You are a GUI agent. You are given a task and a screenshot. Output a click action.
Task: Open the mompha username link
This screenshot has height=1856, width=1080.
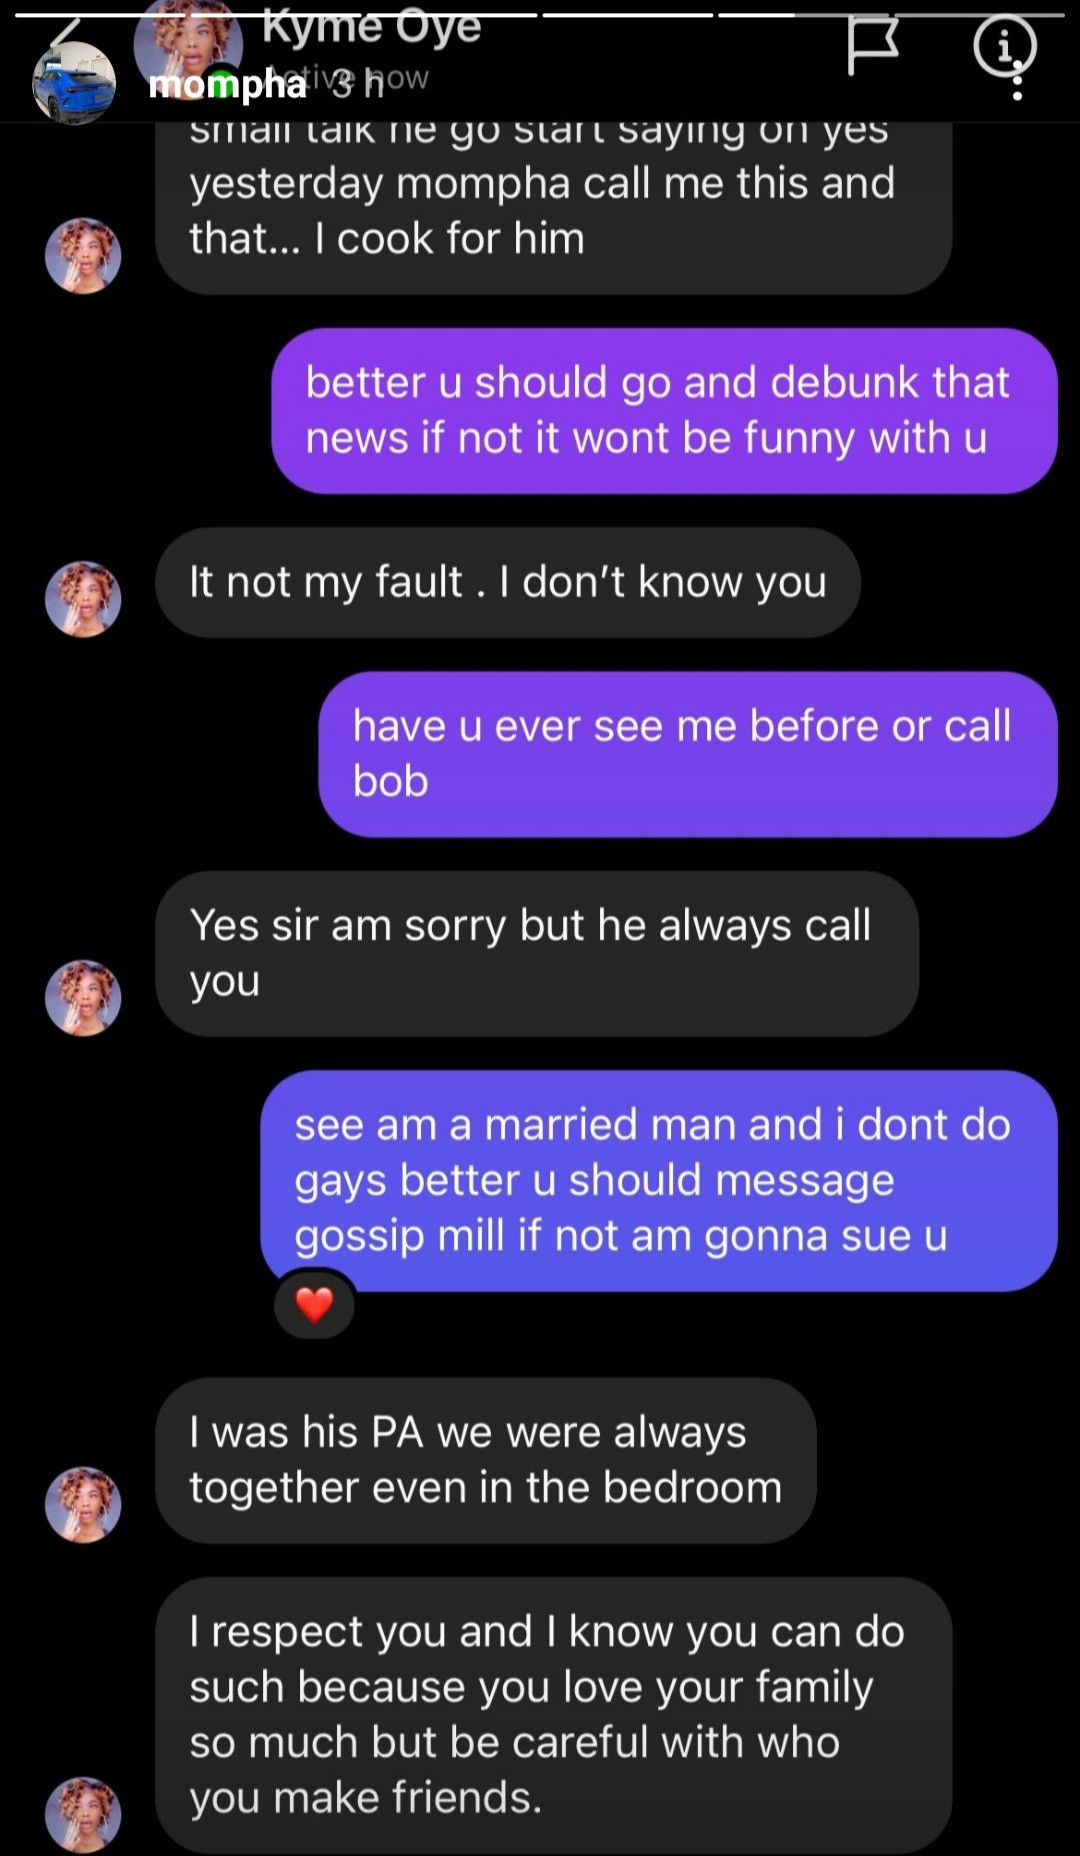coord(227,84)
